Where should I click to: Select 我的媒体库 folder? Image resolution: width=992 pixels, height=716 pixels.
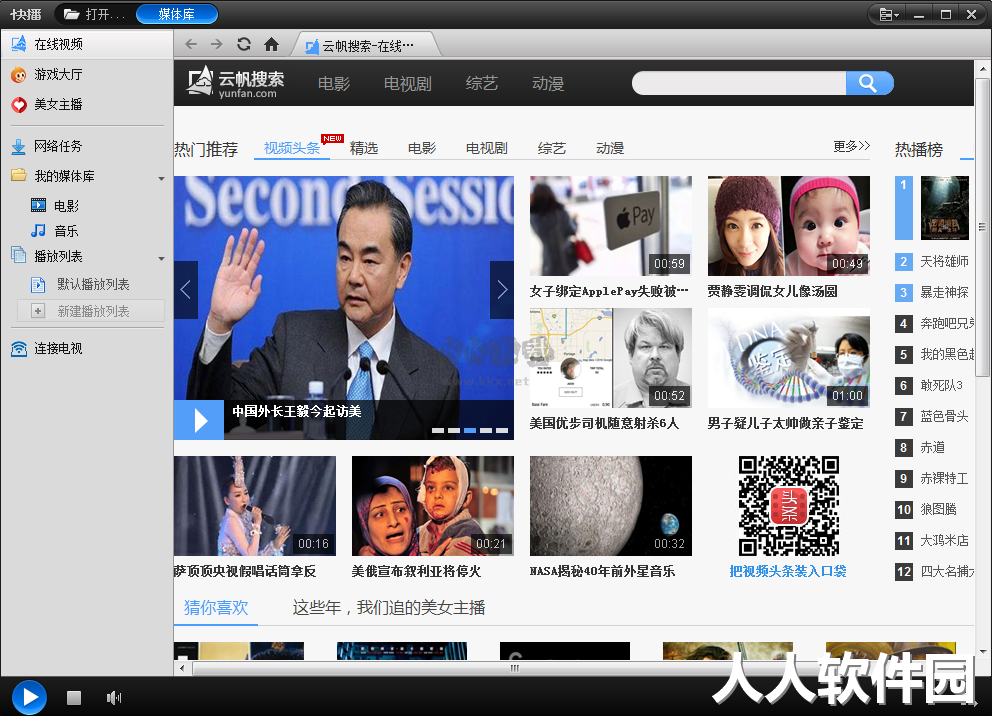63,176
